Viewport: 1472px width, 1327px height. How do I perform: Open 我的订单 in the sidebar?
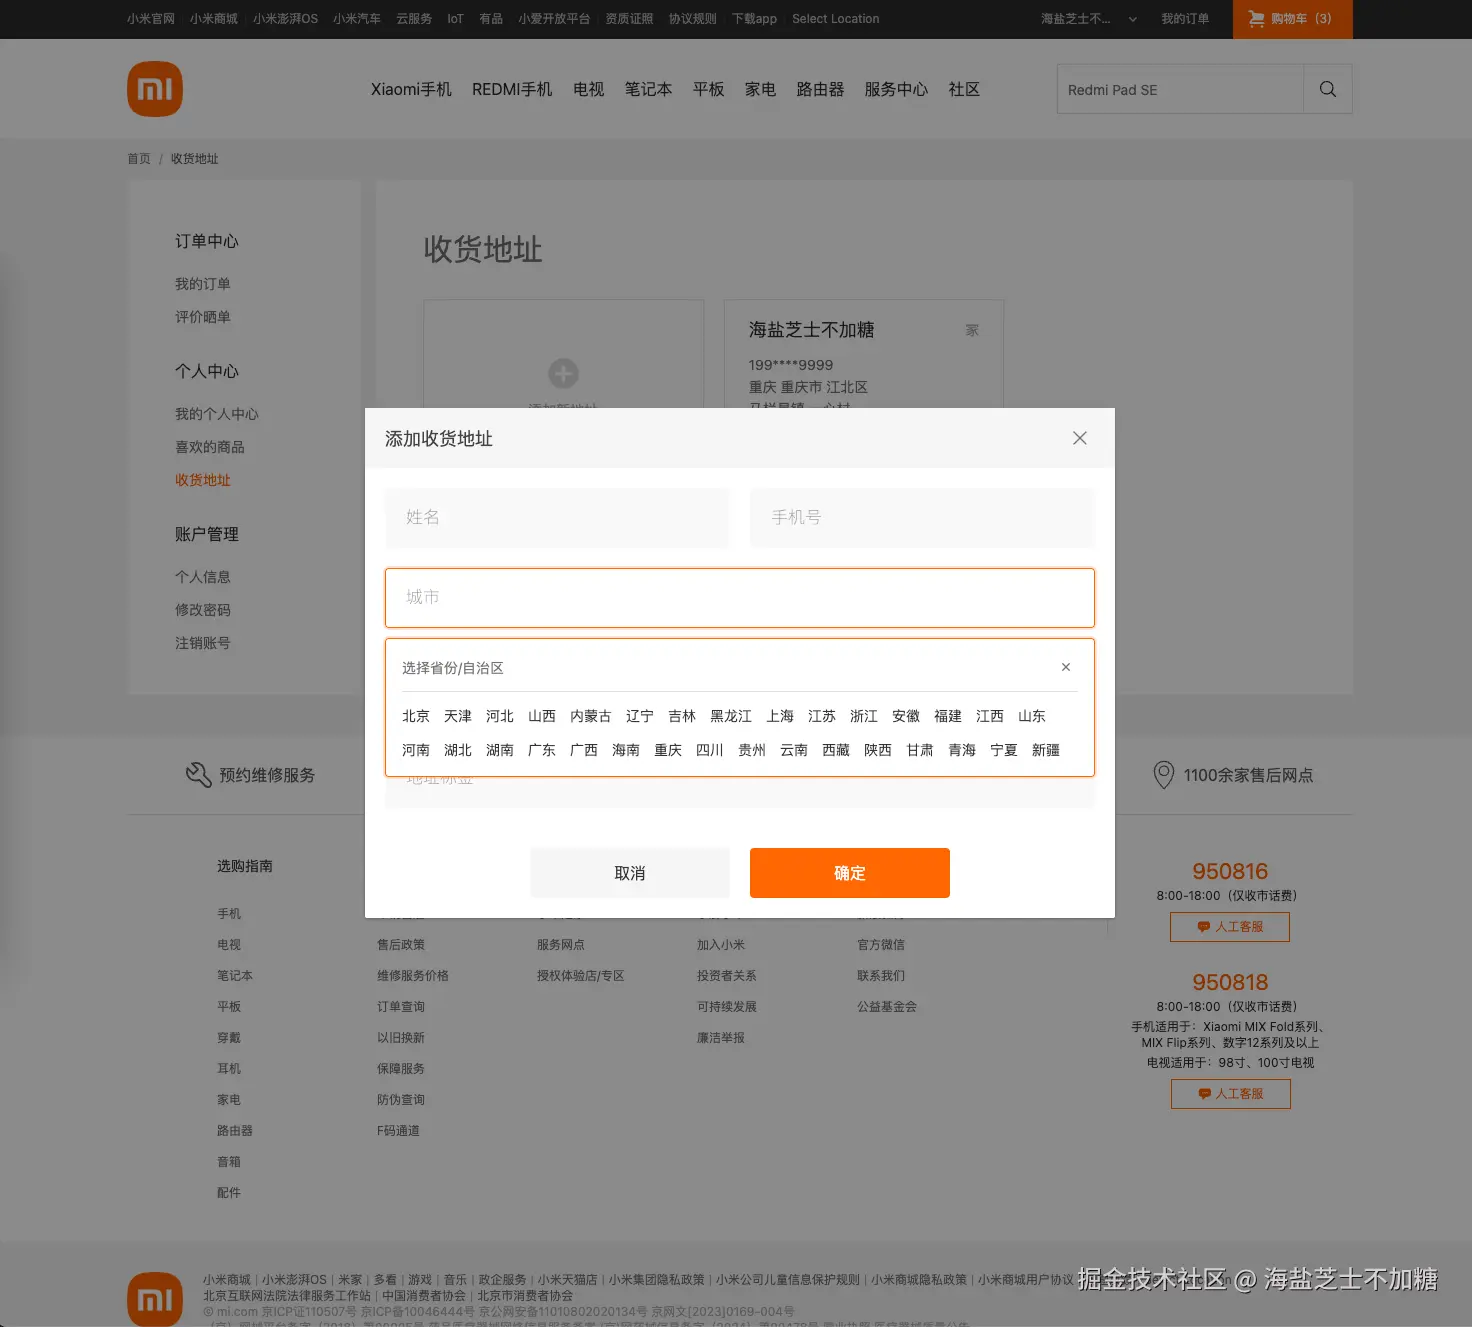click(203, 283)
